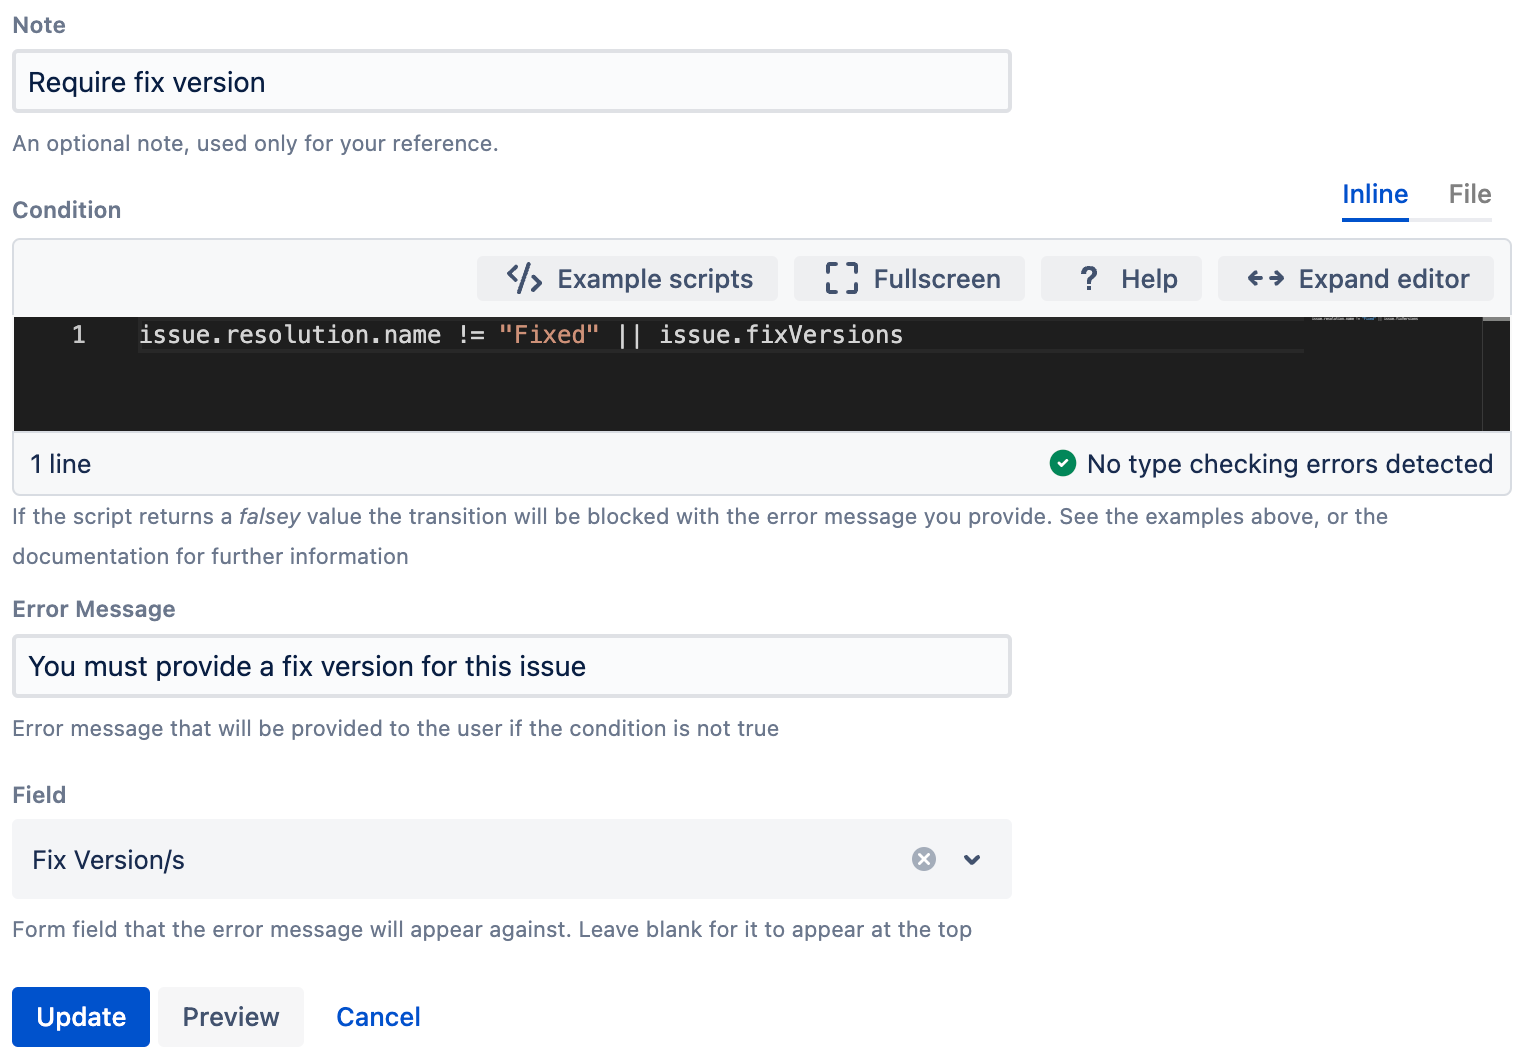Click the "1 line" status text

[x=61, y=464]
